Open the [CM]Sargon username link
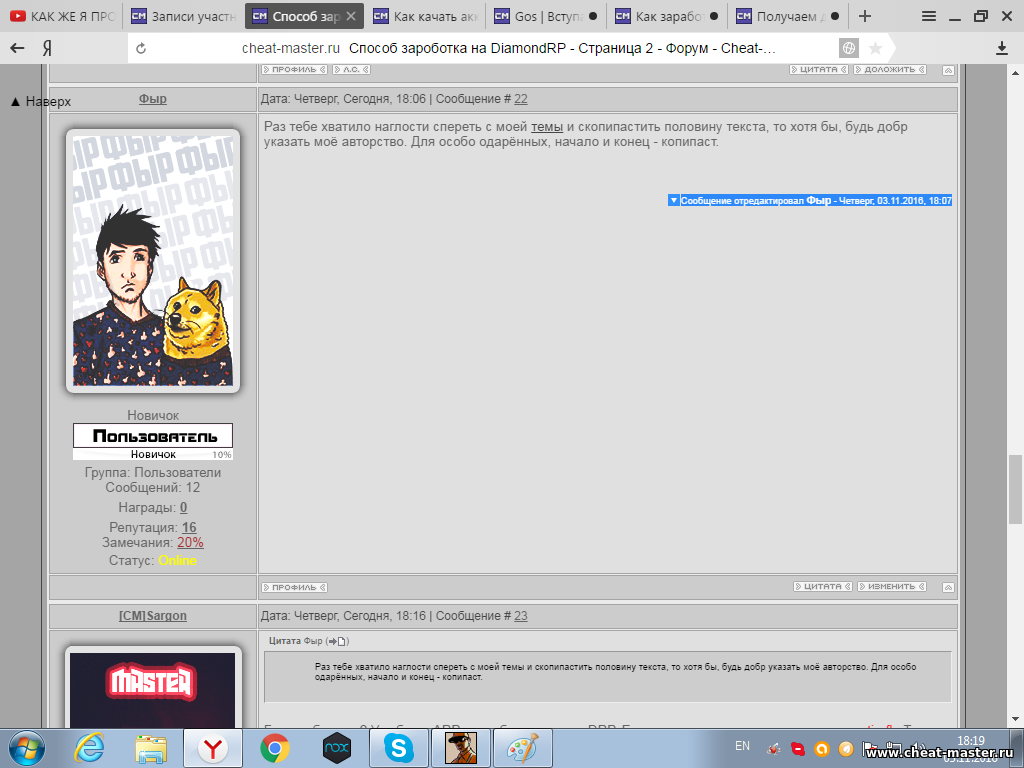Screen dimensions: 1024x768 coord(152,616)
